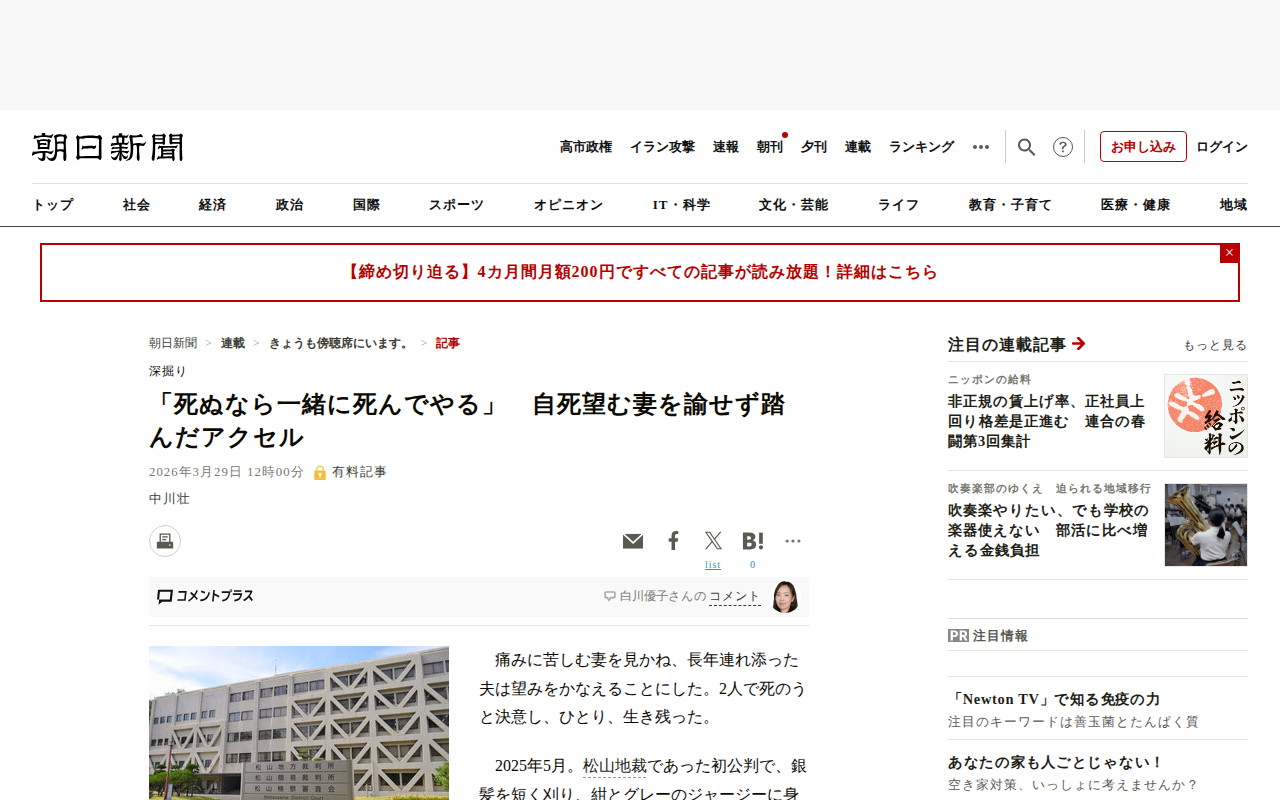
Task: Click the 吹奏楽部のゆくえ series label
Action: 1049,489
